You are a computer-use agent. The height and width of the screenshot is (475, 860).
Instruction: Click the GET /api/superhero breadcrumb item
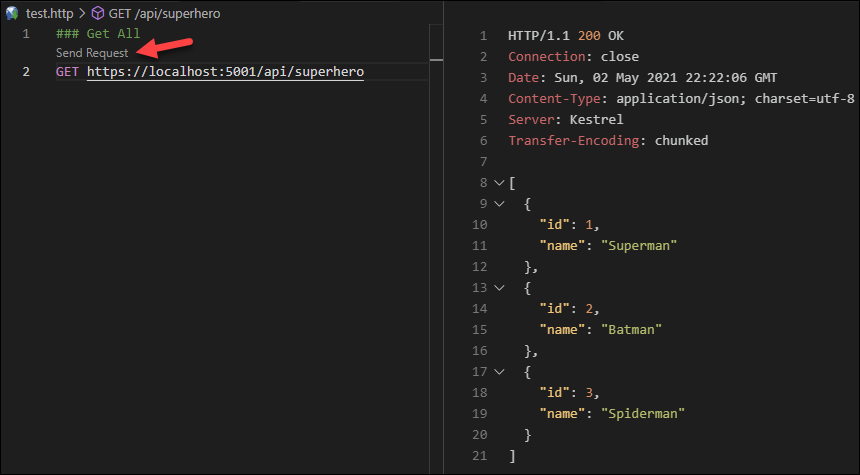click(x=165, y=13)
